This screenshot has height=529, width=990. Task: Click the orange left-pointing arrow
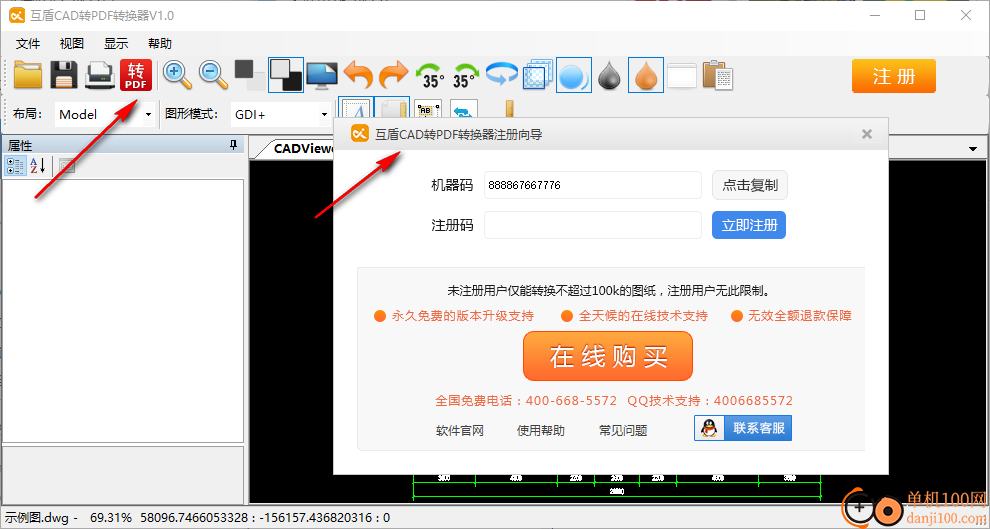[358, 75]
